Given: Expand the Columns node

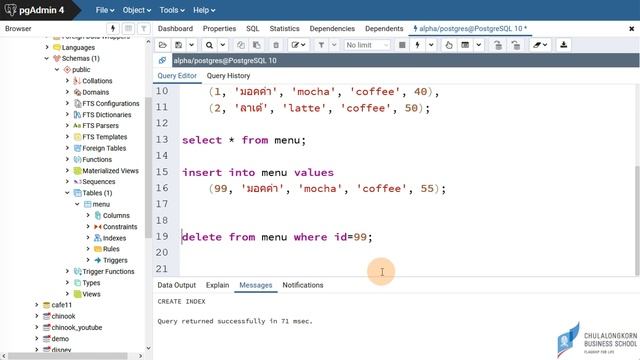Looking at the screenshot, I should point(88,215).
